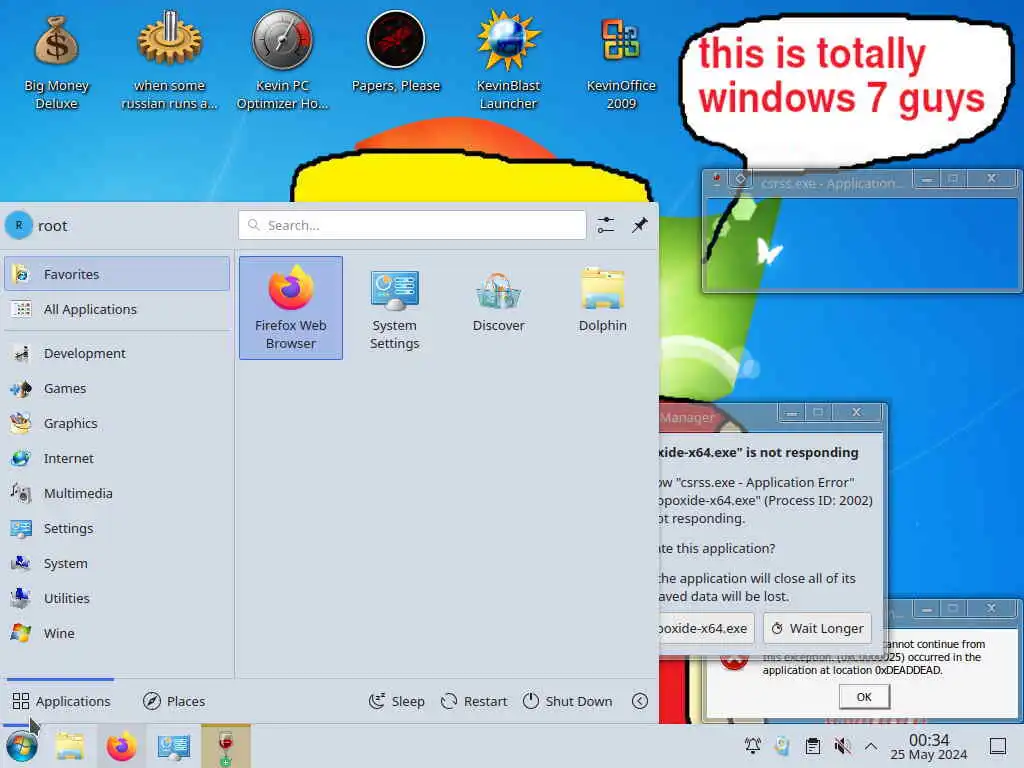Switch to Wine task in taskbar
1024x768 pixels.
coord(225,746)
